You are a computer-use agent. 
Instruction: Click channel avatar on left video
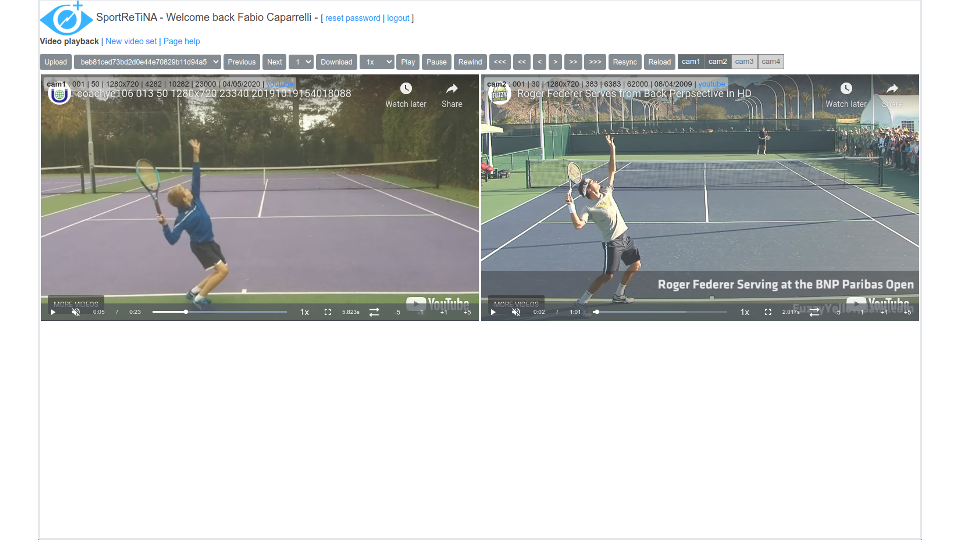(59, 94)
